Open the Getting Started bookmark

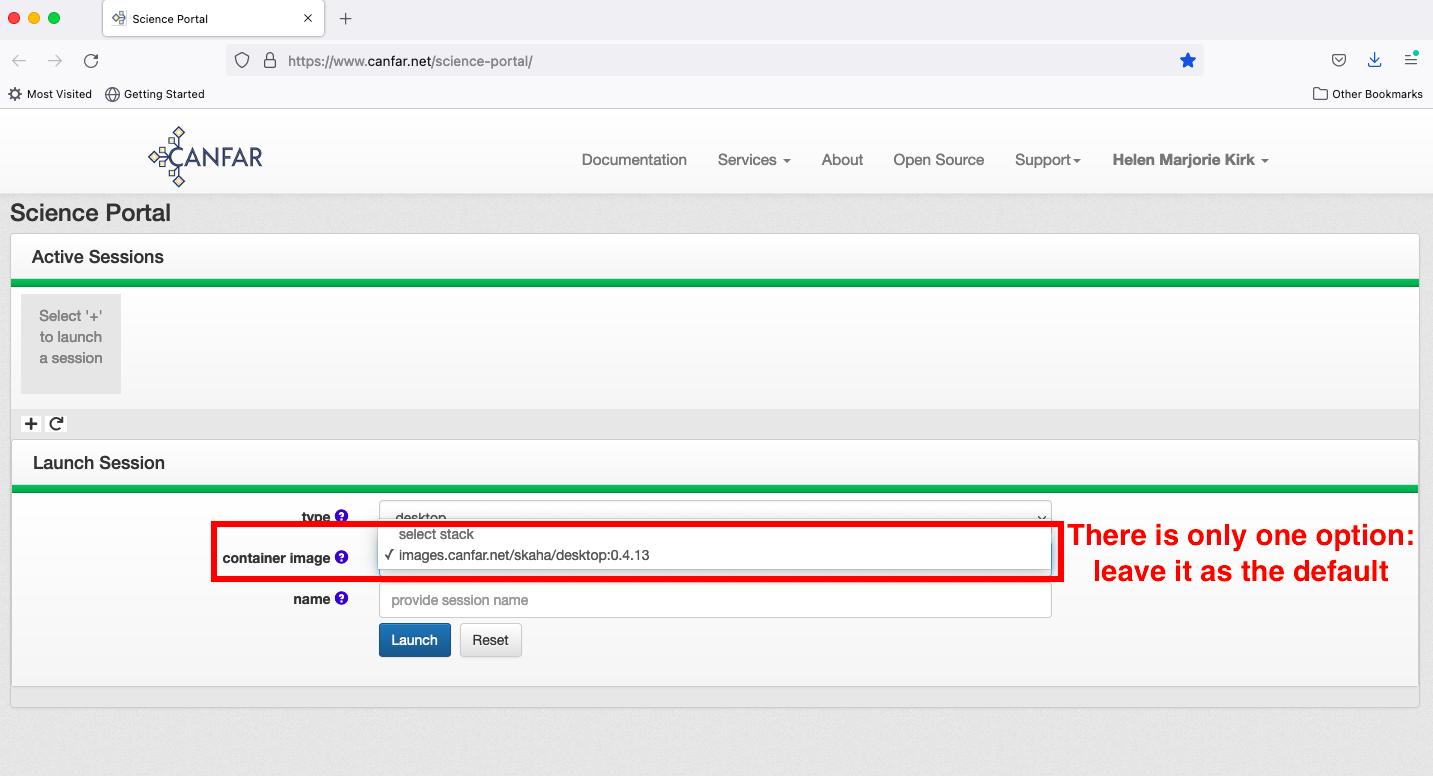[x=155, y=94]
